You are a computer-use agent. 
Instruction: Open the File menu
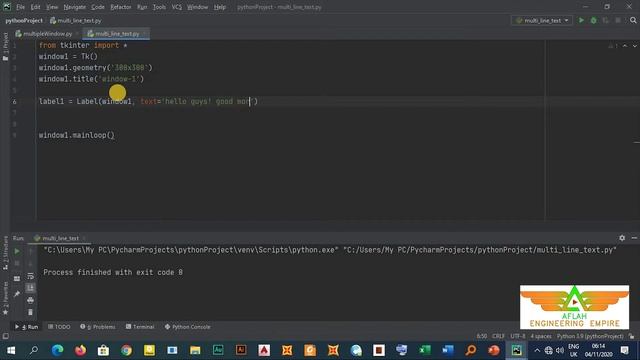pos(20,7)
